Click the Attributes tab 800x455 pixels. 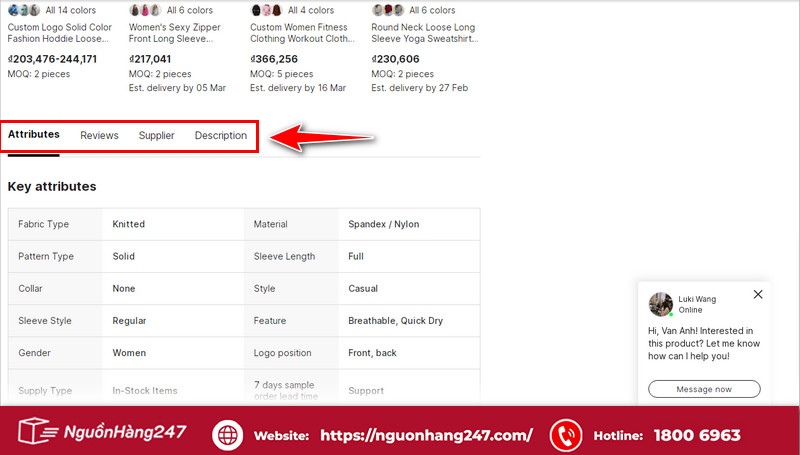[x=34, y=134]
